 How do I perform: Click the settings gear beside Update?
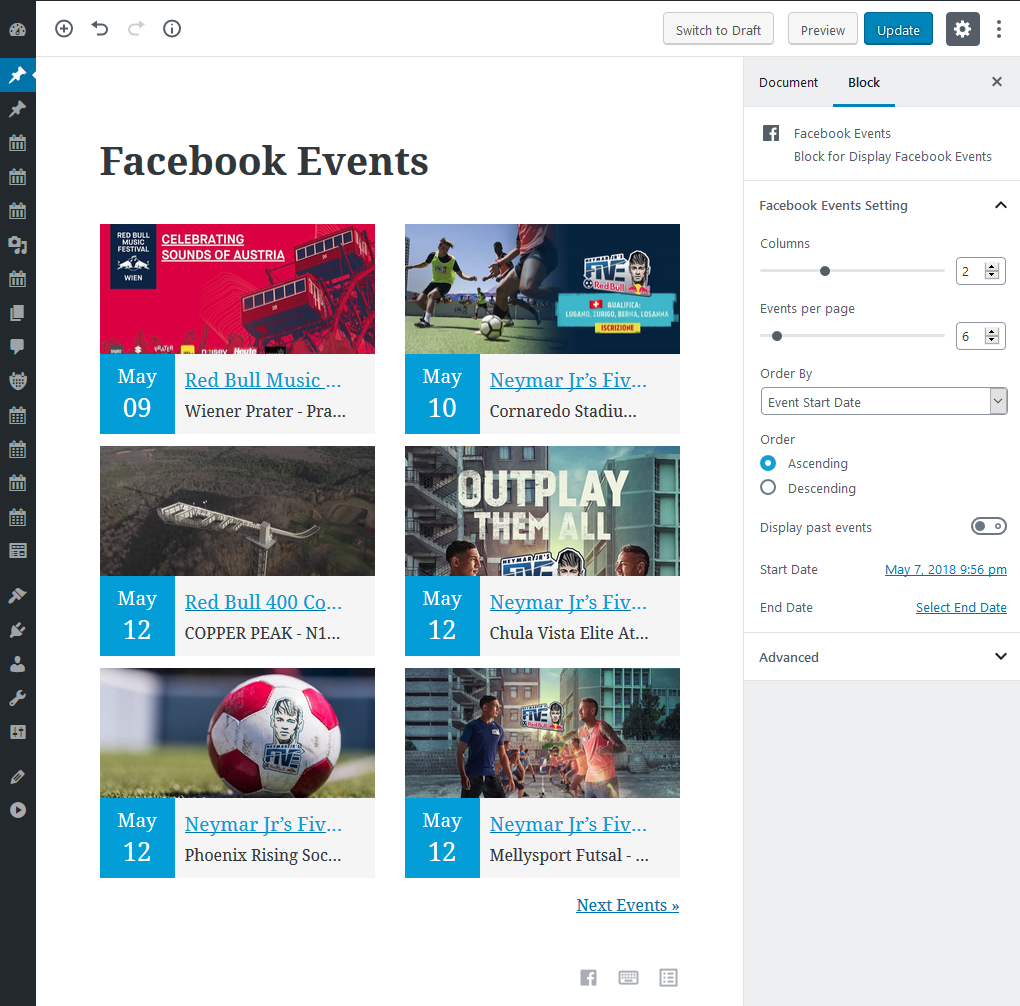coord(962,29)
